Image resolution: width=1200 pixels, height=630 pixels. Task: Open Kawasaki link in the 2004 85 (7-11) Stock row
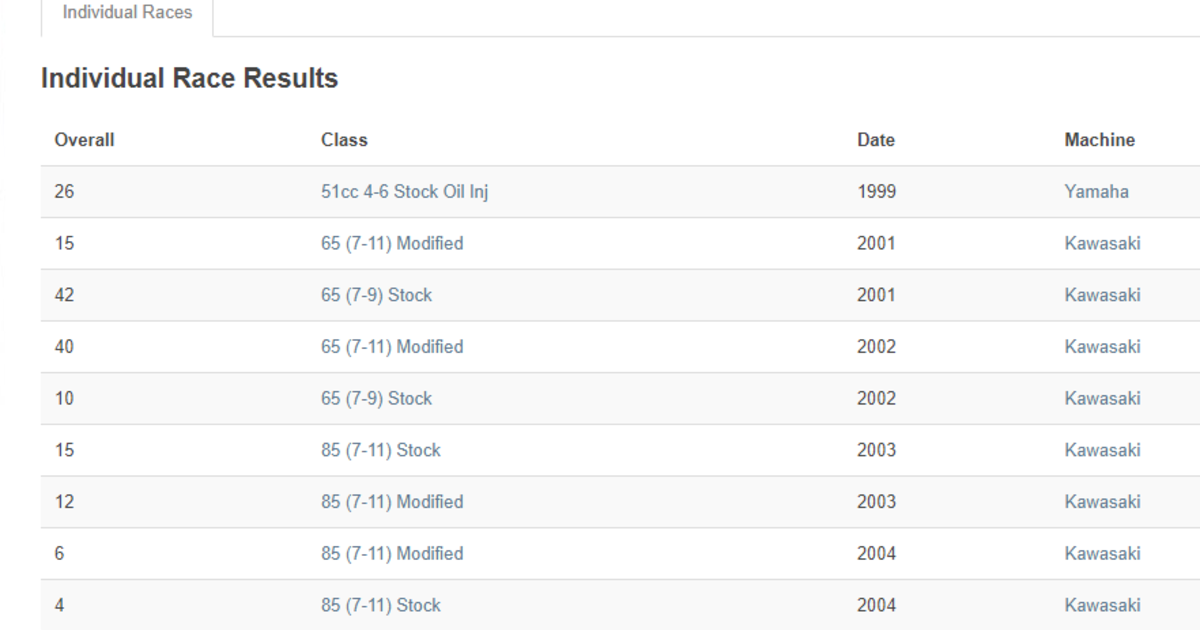(1102, 606)
